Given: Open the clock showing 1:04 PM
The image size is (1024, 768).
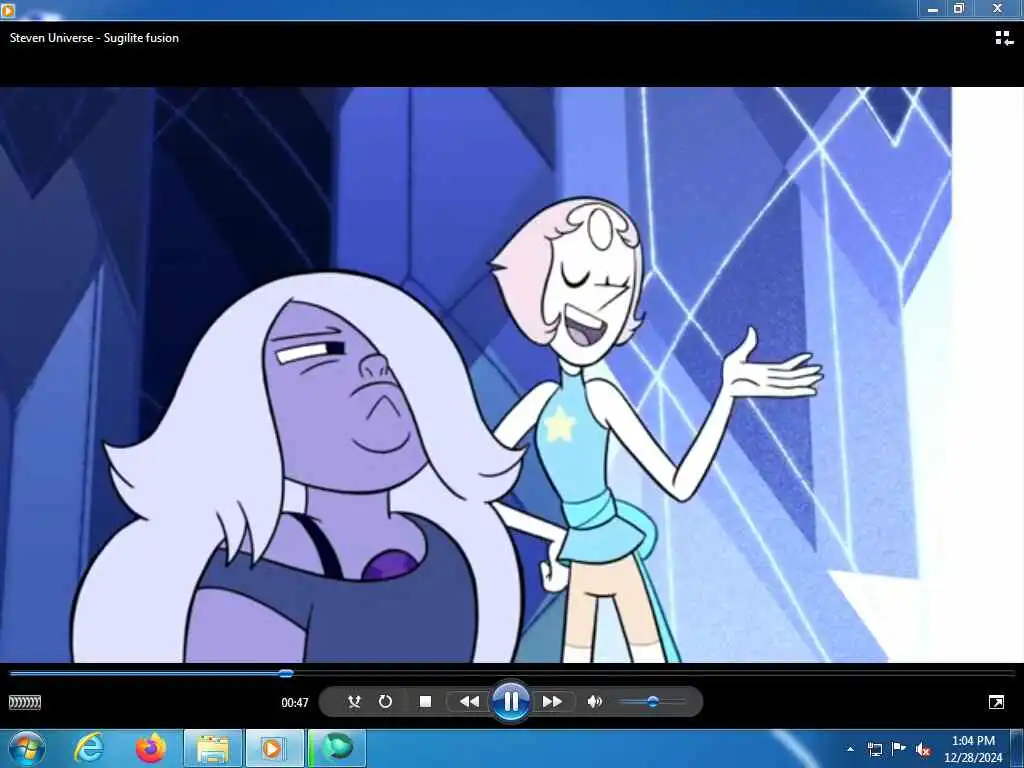Looking at the screenshot, I should pyautogui.click(x=973, y=749).
